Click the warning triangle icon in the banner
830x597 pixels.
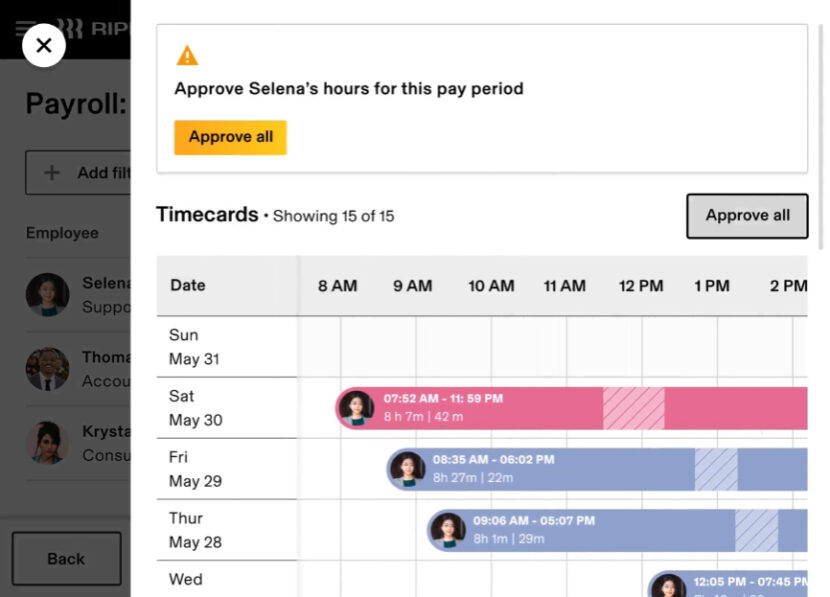[186, 55]
